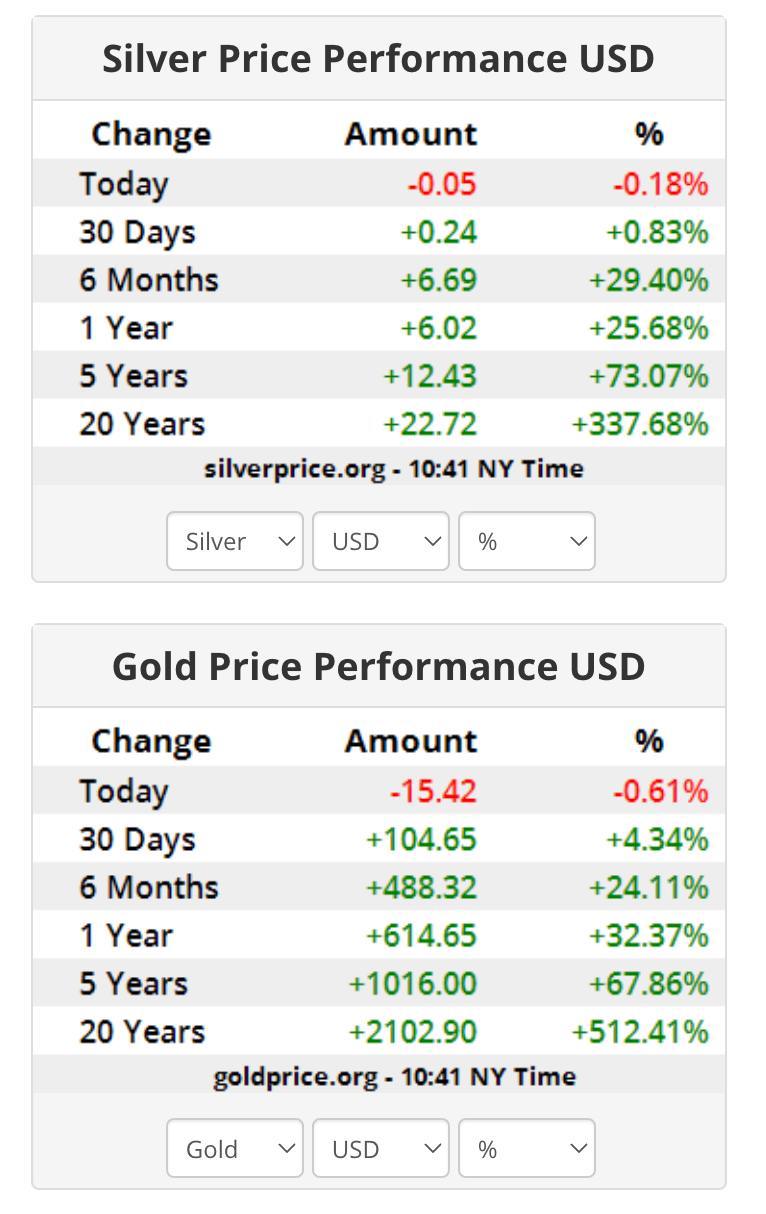Expand the USD currency dropdown under gold table

381,1148
